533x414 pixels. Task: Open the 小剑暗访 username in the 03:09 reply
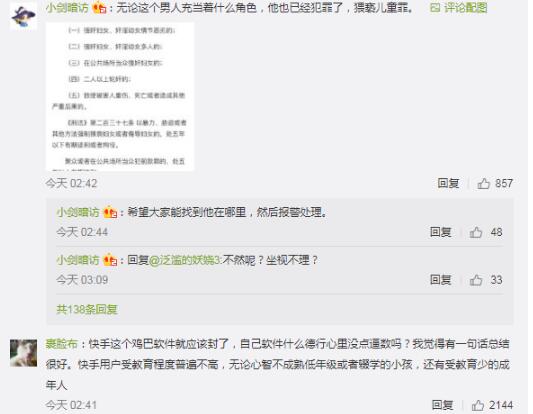click(78, 260)
